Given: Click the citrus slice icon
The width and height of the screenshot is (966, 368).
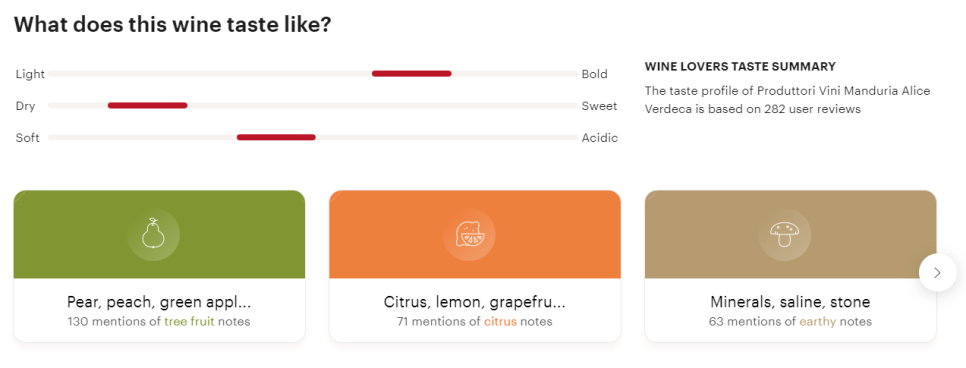Looking at the screenshot, I should click(x=469, y=234).
